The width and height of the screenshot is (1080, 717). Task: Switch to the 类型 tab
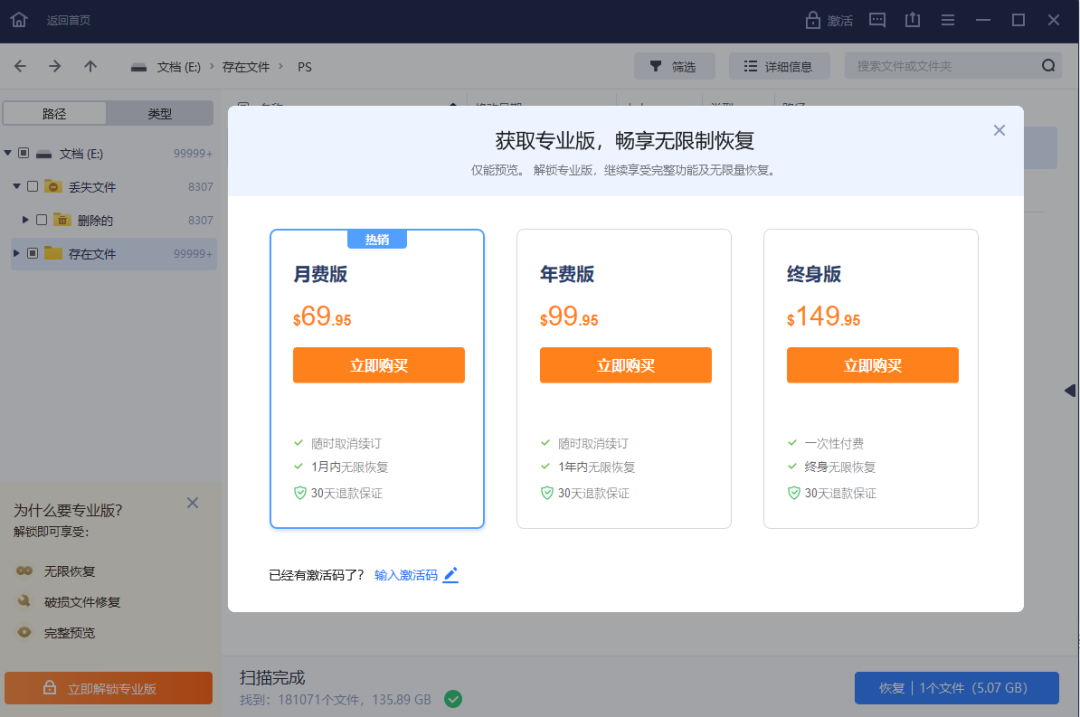tap(160, 114)
